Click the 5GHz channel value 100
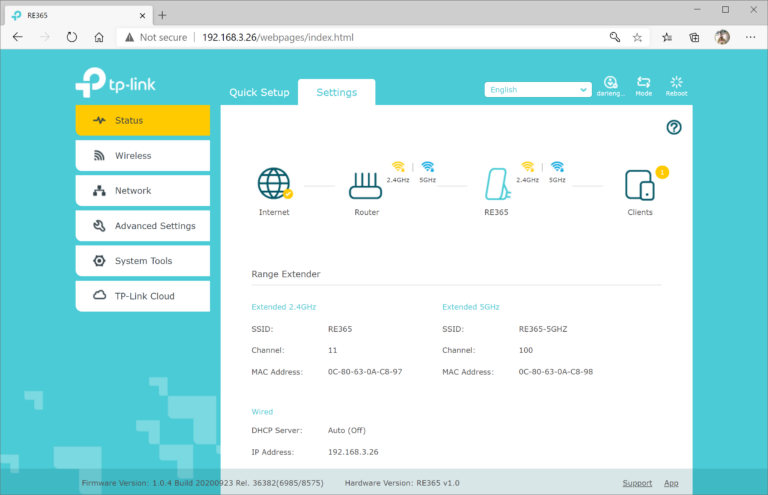 [x=526, y=350]
